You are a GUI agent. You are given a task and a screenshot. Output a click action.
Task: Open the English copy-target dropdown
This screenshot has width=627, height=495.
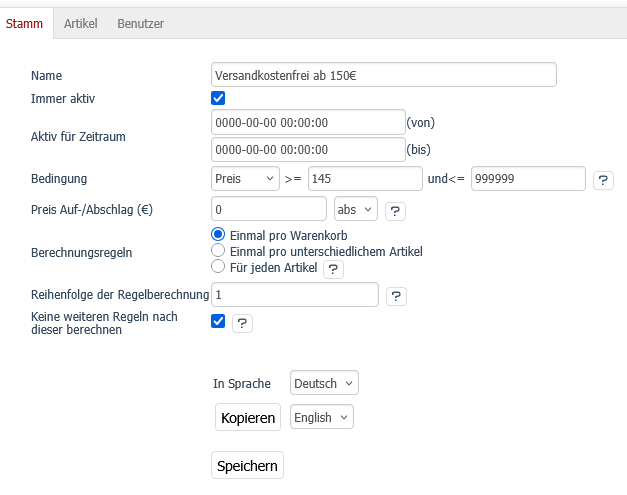tap(321, 418)
